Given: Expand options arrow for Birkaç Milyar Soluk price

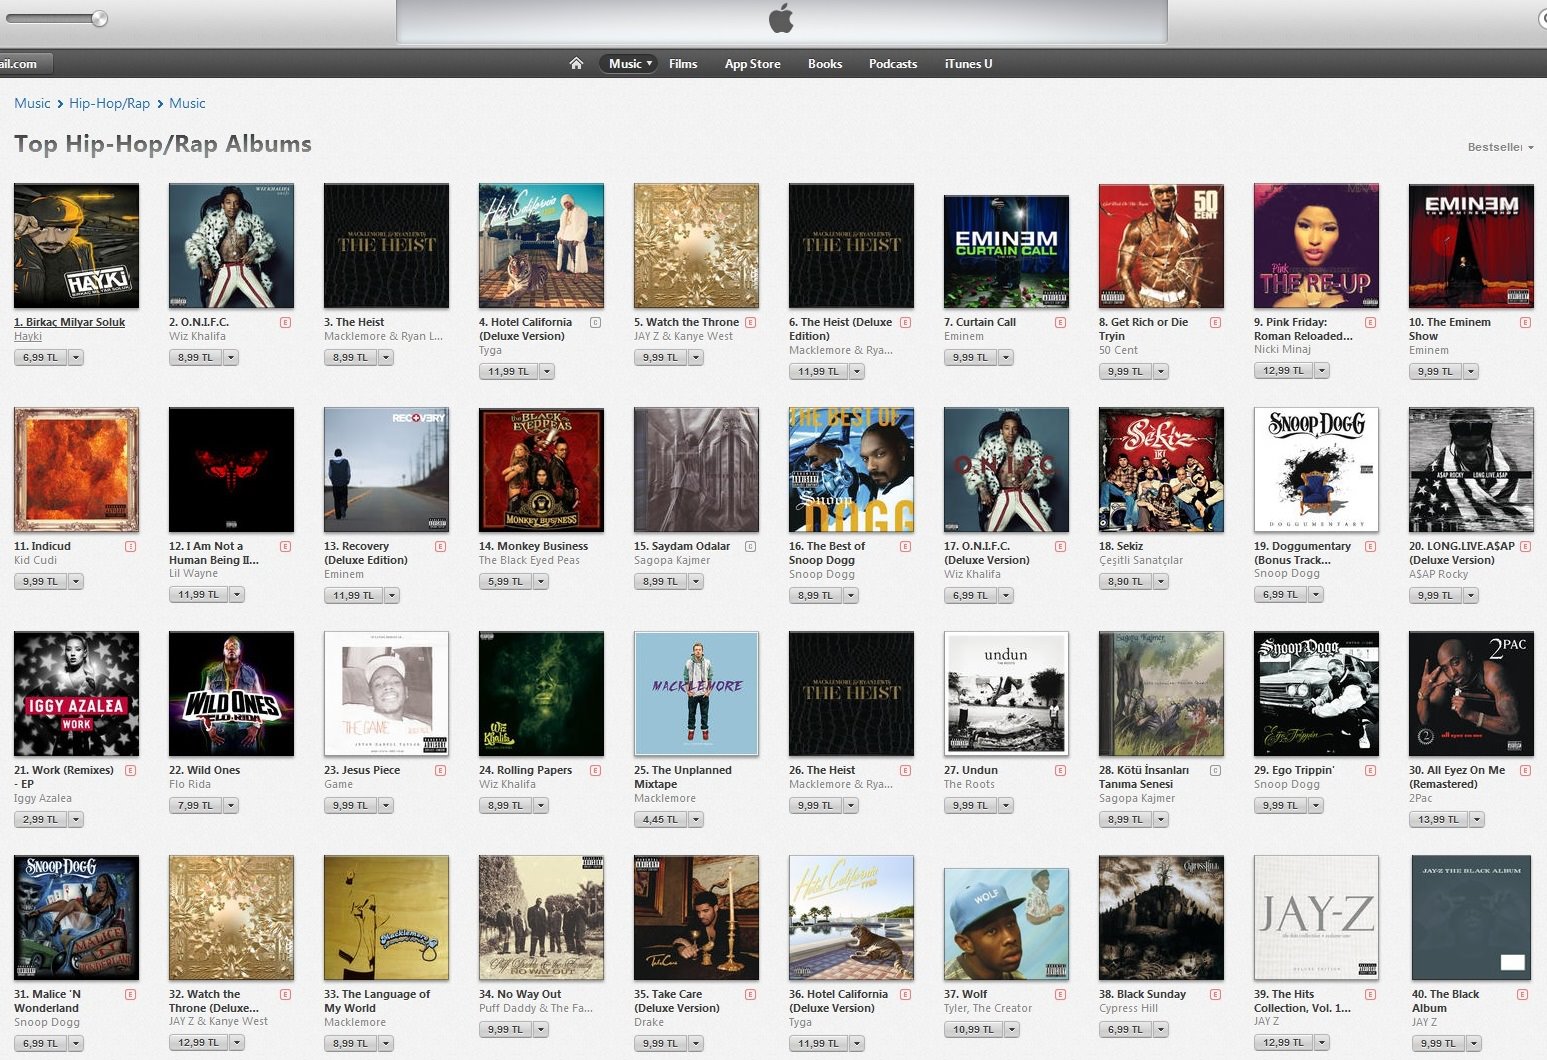Looking at the screenshot, I should pyautogui.click(x=76, y=357).
